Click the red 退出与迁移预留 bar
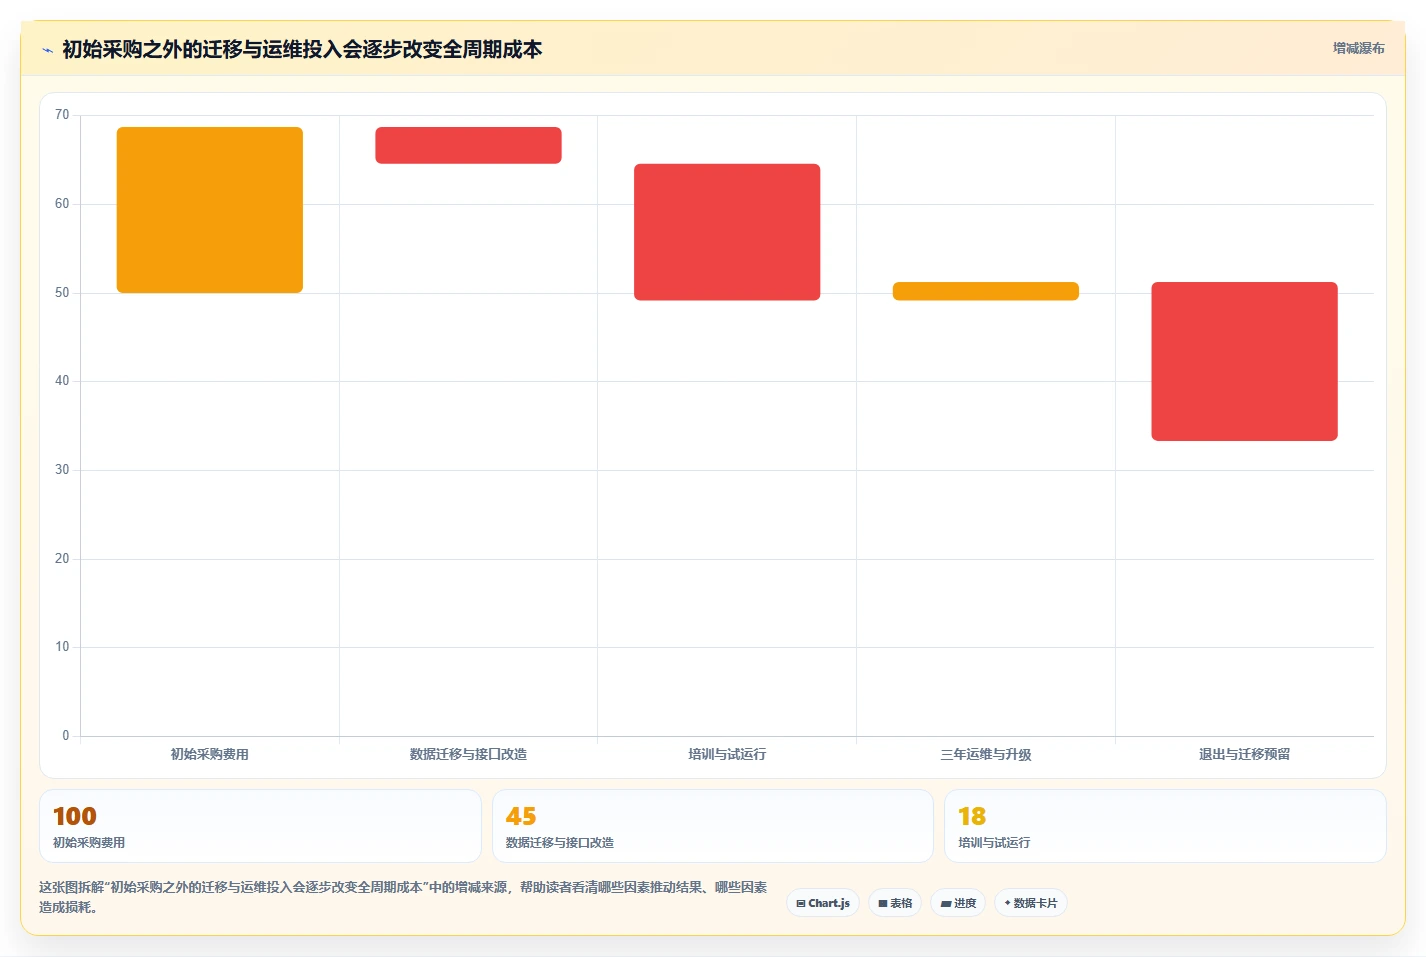This screenshot has width=1426, height=957. coord(1244,361)
